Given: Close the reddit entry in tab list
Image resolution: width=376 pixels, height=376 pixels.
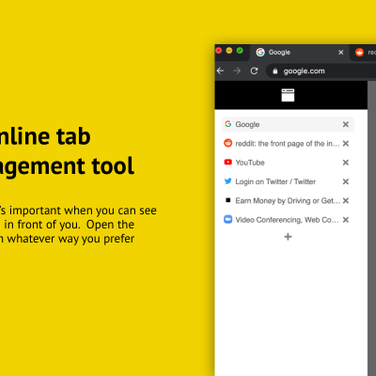Looking at the screenshot, I should point(346,143).
